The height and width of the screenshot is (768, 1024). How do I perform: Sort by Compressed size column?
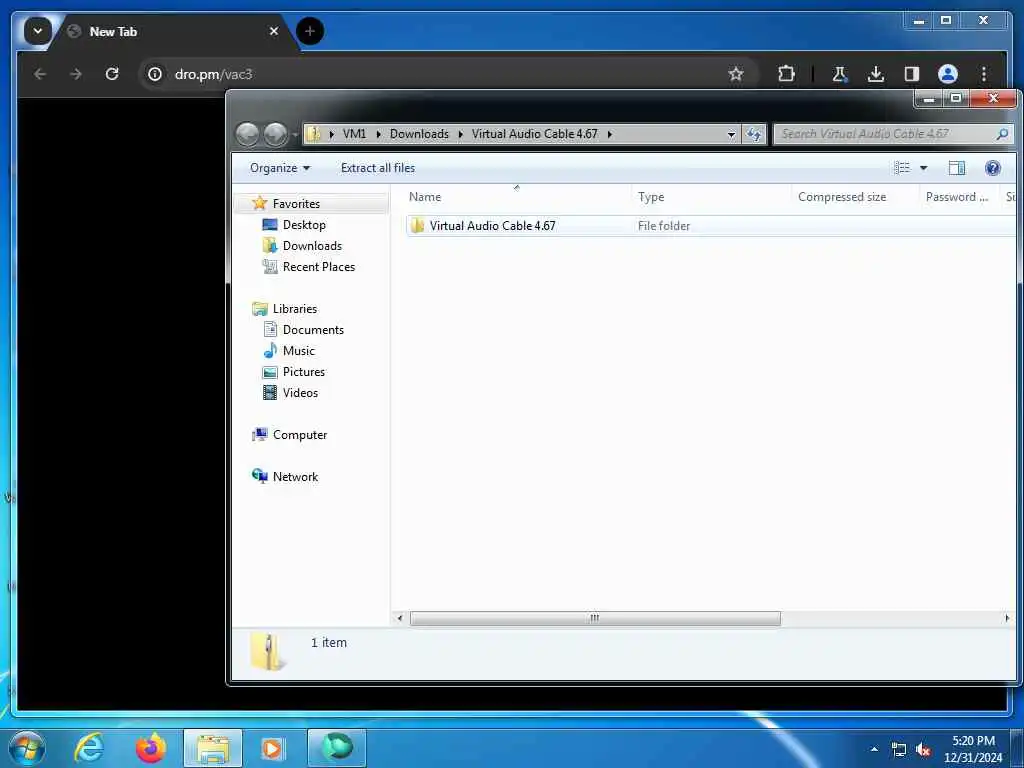[855, 197]
